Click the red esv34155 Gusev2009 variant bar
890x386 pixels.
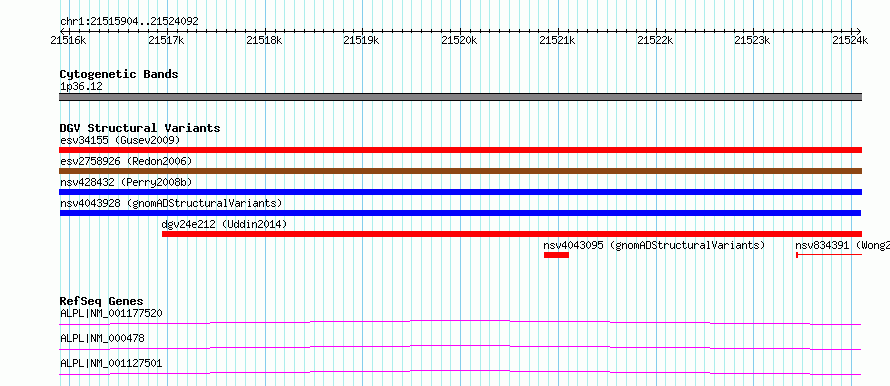[460, 150]
